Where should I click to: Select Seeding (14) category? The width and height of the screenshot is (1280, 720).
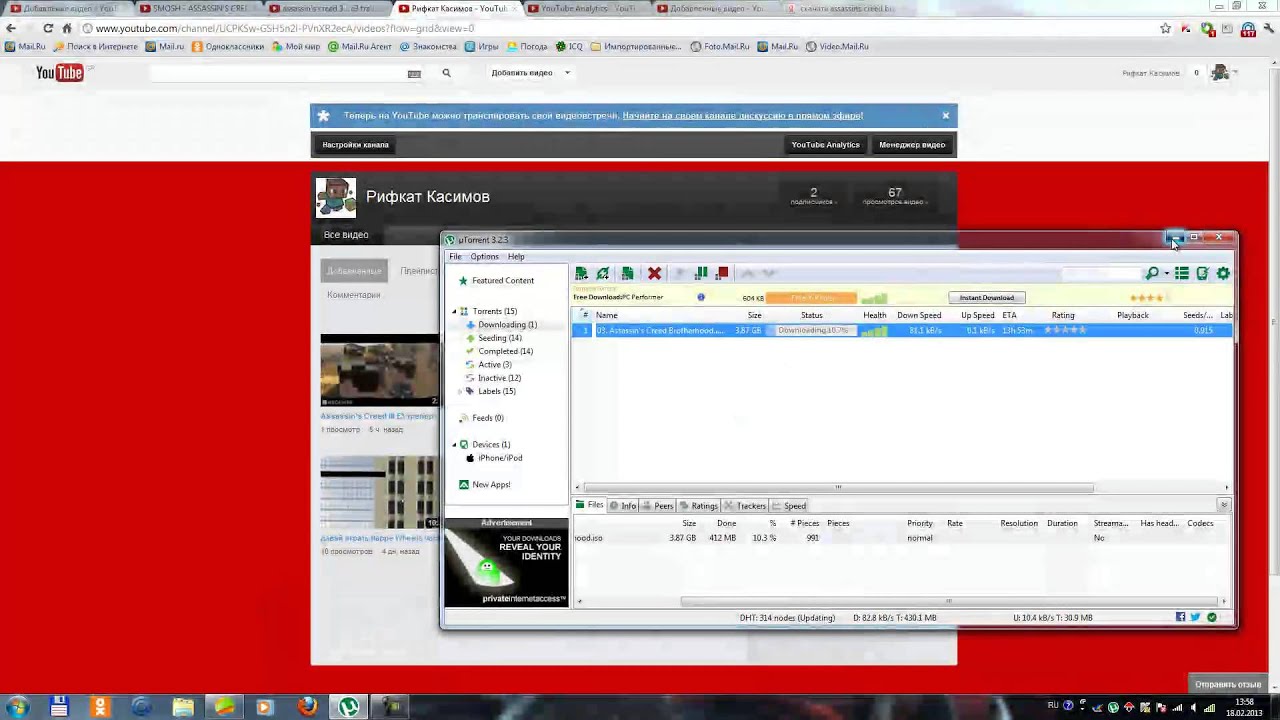[x=500, y=338]
